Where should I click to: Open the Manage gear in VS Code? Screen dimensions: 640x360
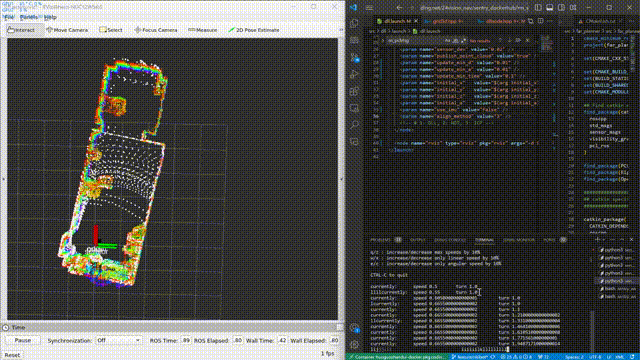coord(354,345)
